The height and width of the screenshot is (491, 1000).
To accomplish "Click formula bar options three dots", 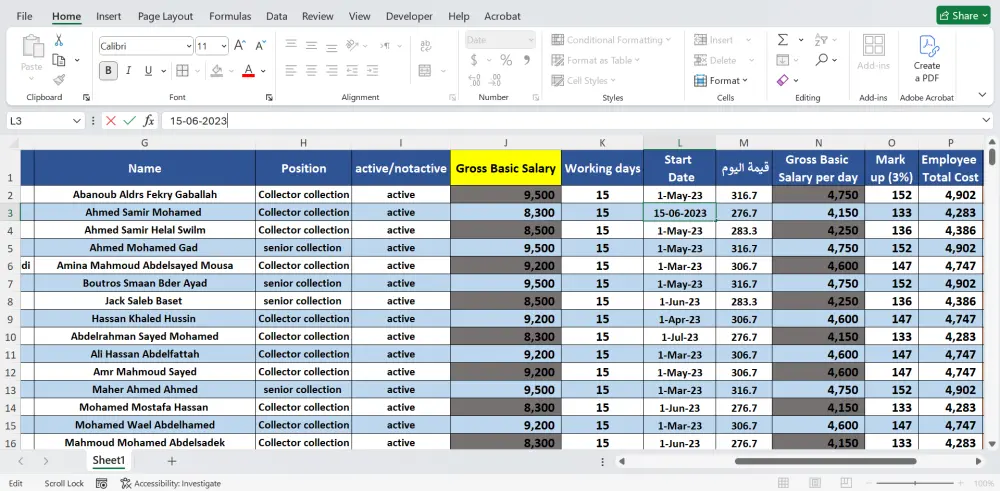I will pos(93,121).
